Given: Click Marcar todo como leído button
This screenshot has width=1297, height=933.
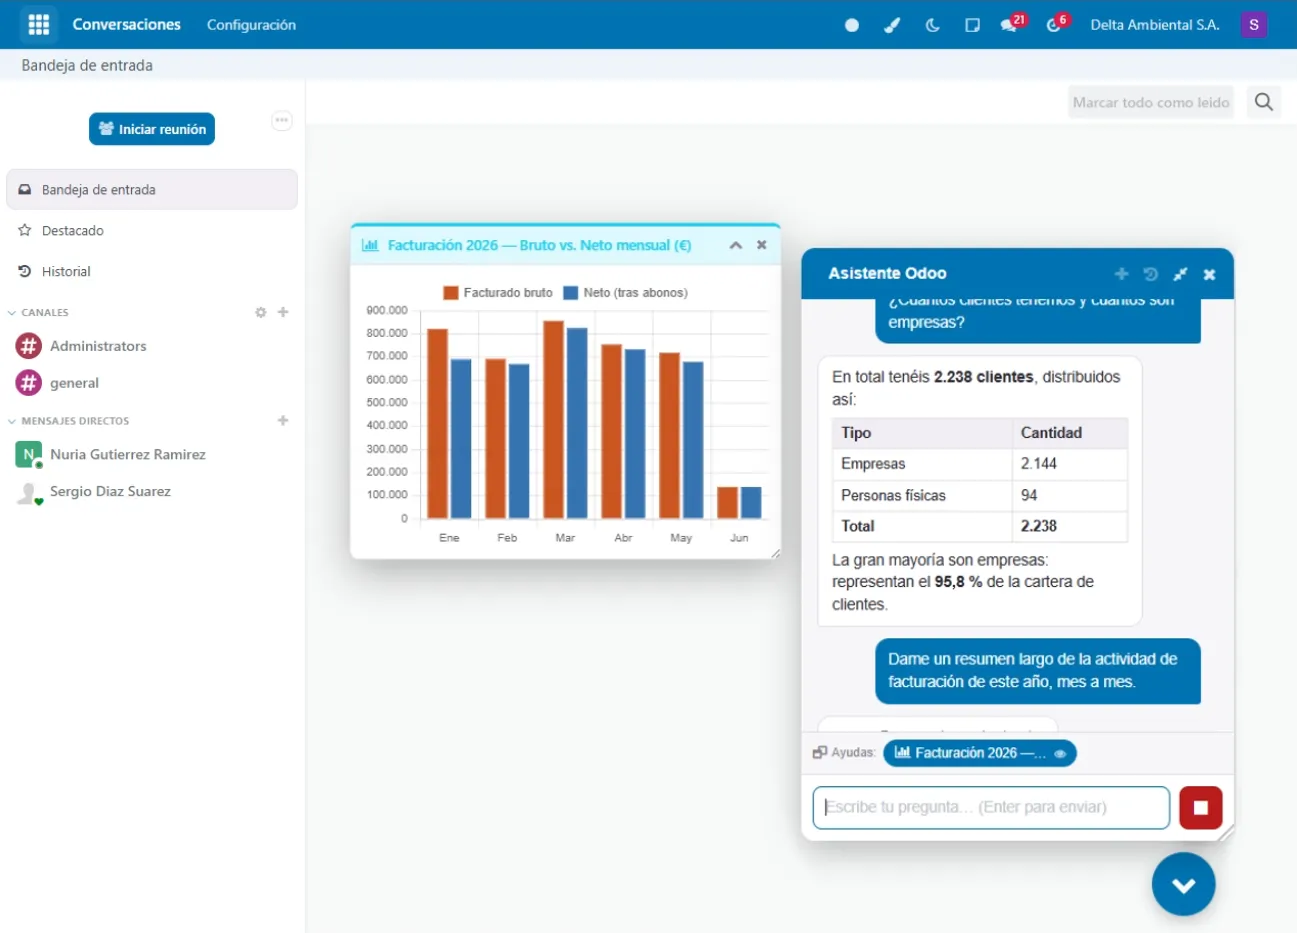Looking at the screenshot, I should (x=1151, y=102).
